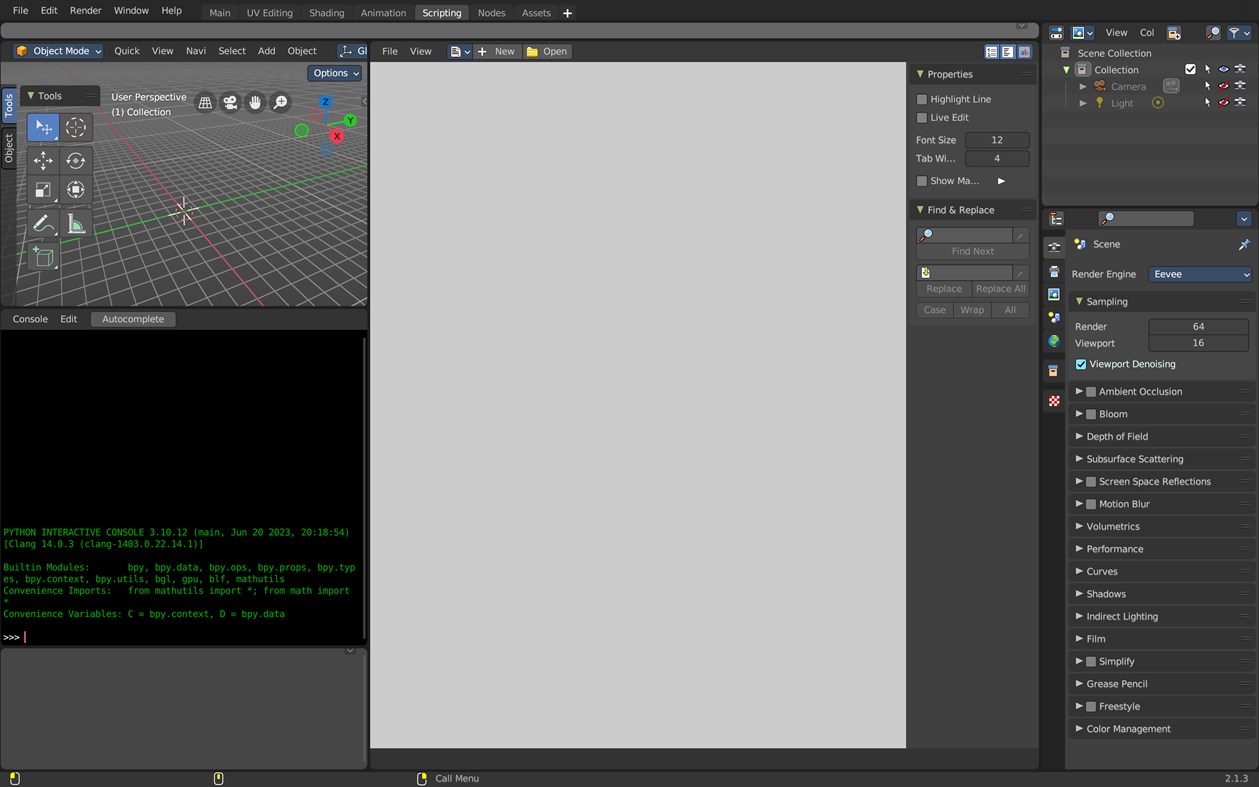Click the blue Z axis gizmo ball
The width and height of the screenshot is (1259, 787).
pos(325,101)
